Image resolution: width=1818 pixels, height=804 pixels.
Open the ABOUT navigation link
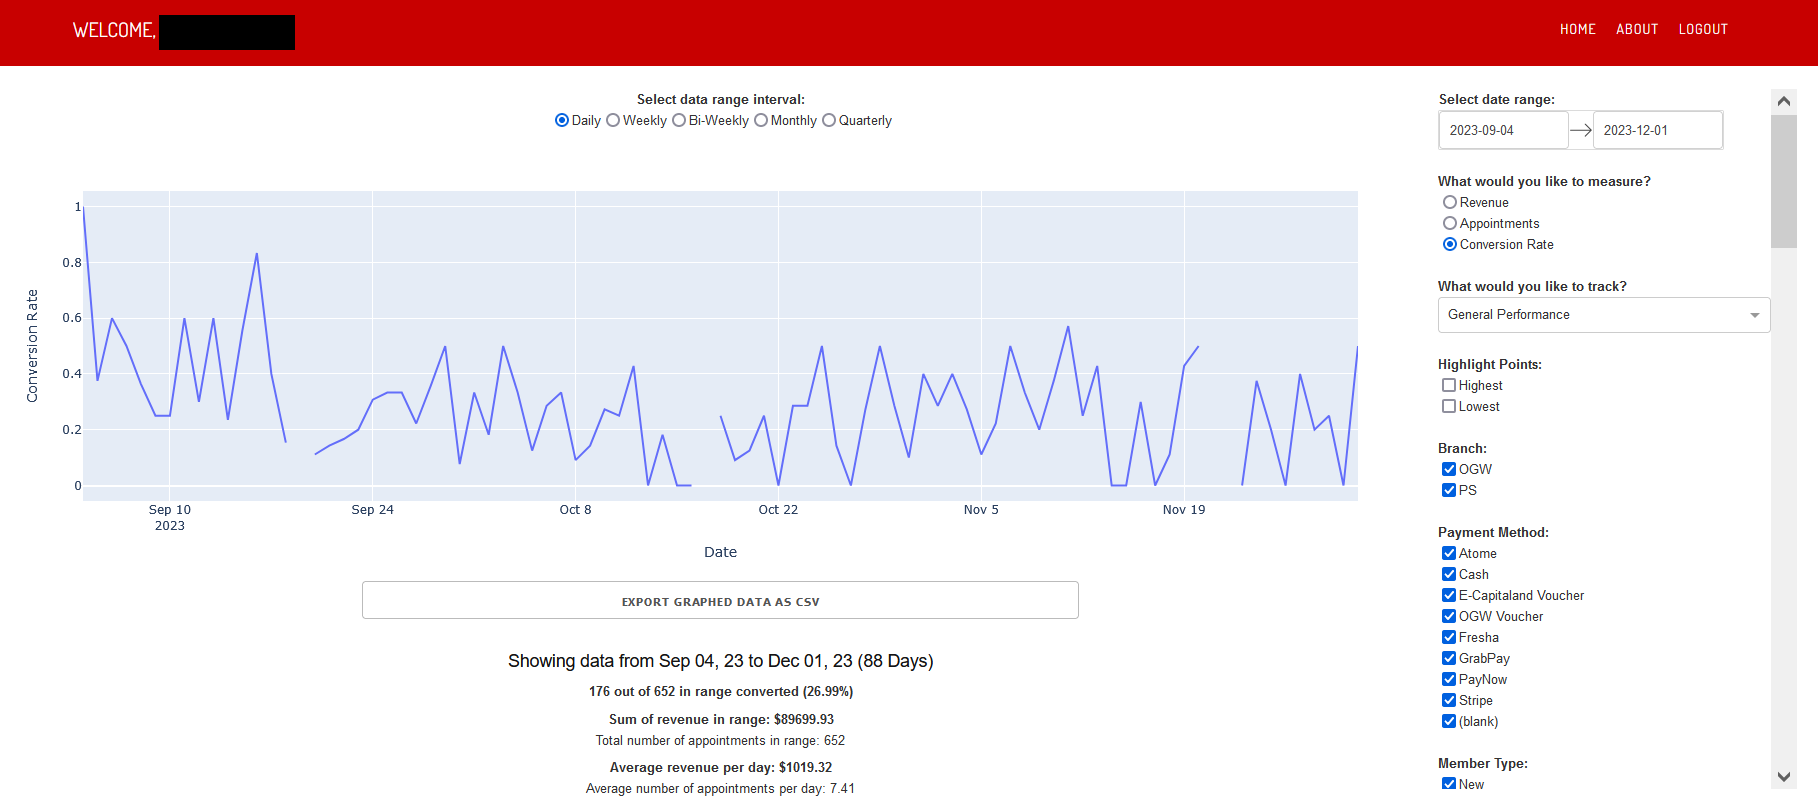coord(1637,29)
